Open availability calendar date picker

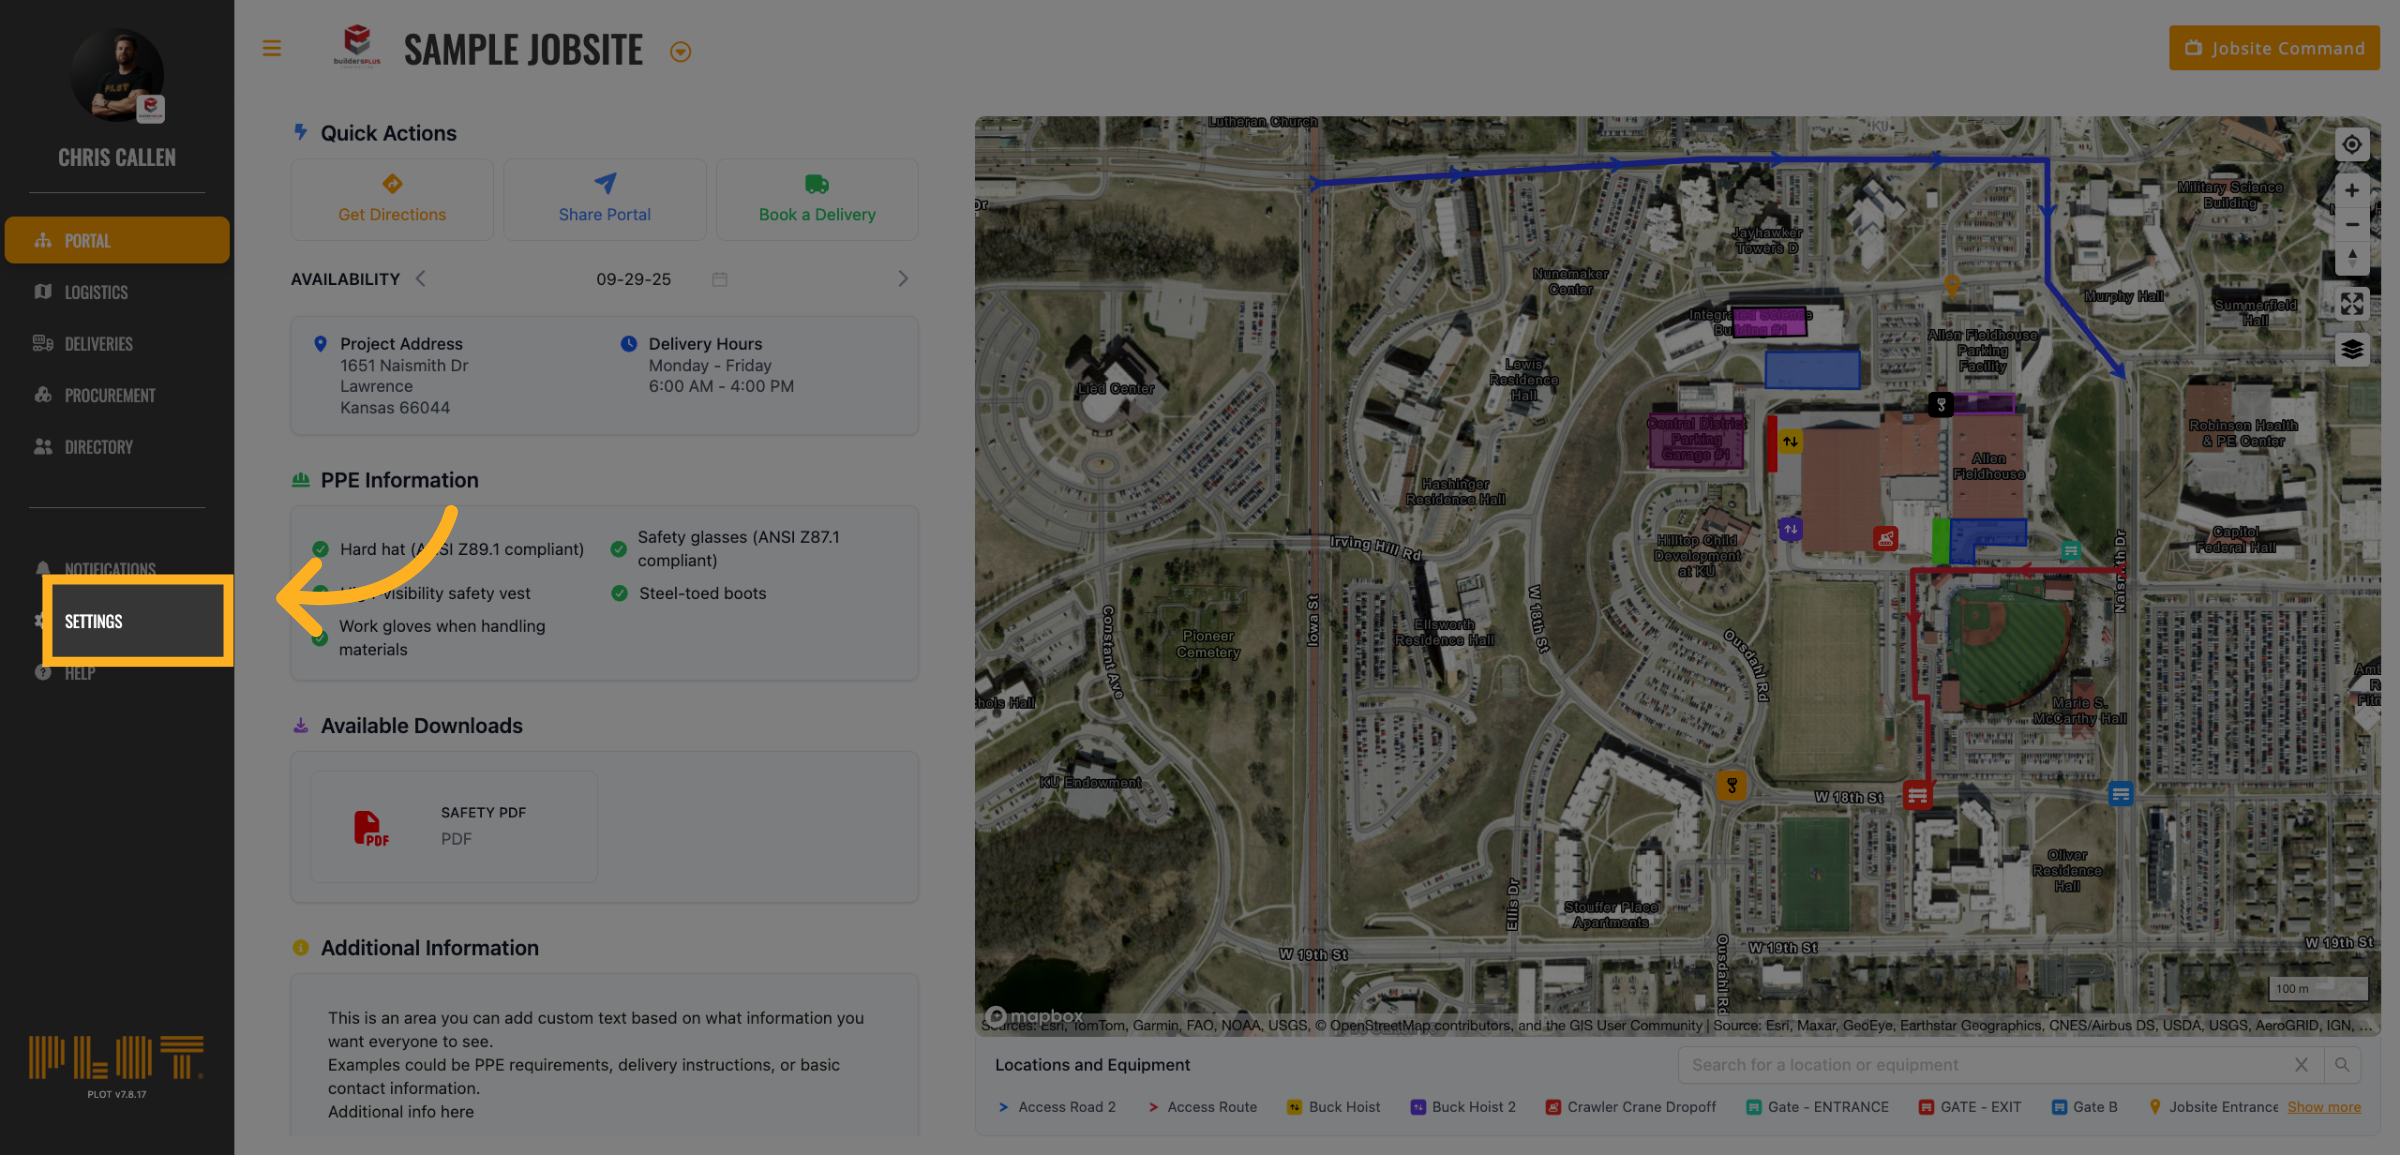(719, 279)
